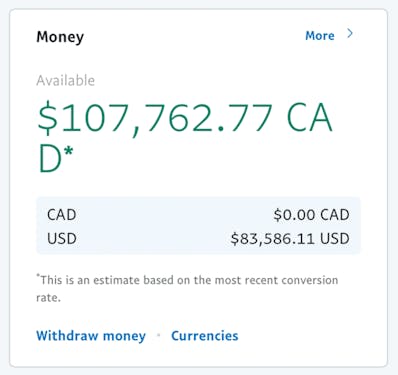Click the Withdraw money link

pos(91,336)
